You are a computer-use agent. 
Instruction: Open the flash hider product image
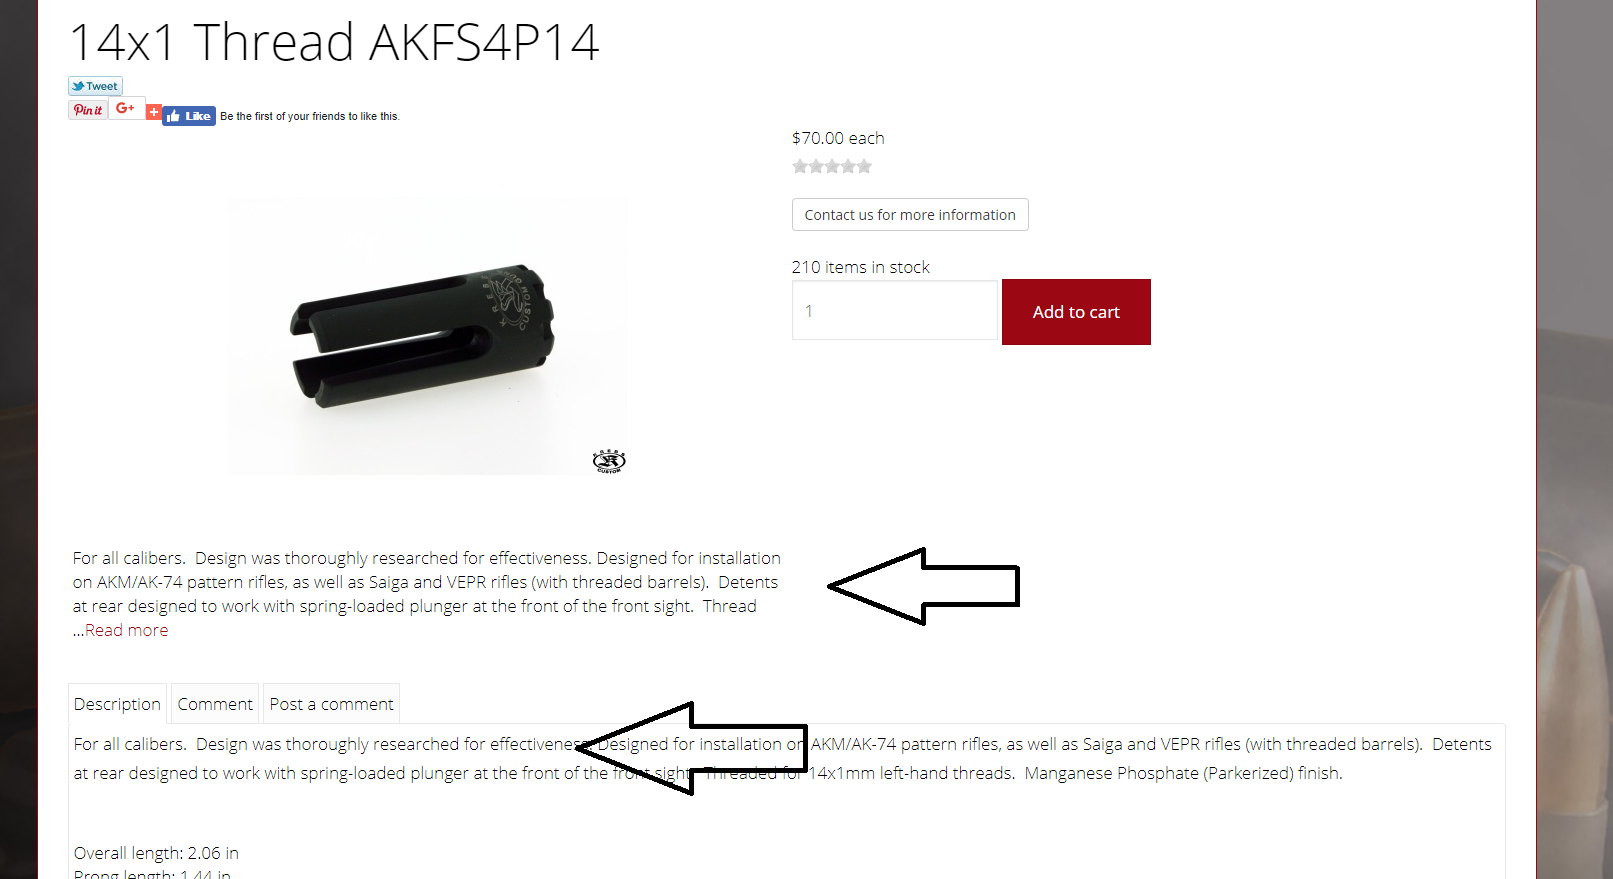click(x=426, y=336)
